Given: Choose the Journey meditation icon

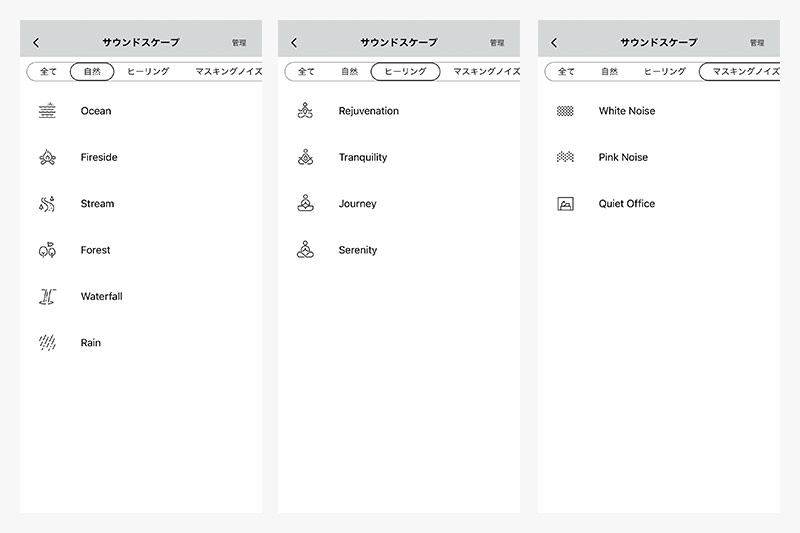Looking at the screenshot, I should [305, 204].
